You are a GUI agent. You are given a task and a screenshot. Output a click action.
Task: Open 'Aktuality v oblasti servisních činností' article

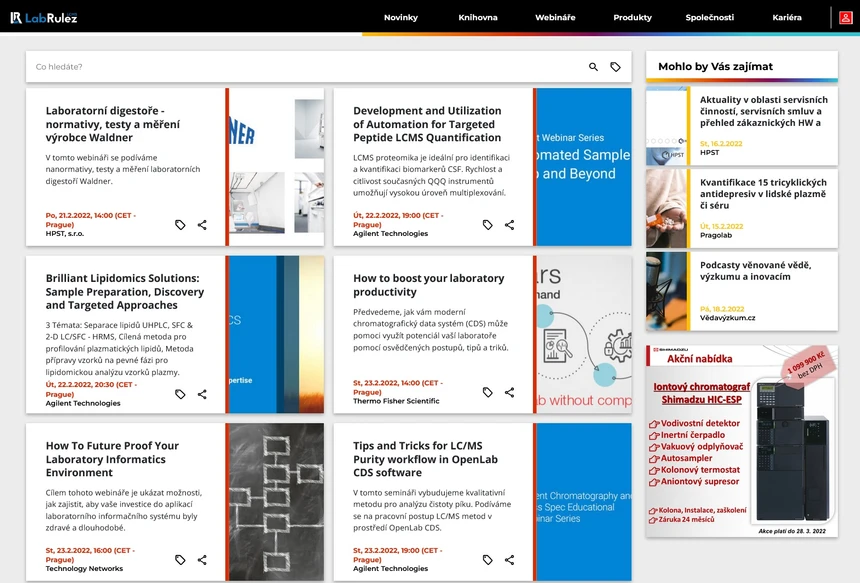tap(764, 111)
